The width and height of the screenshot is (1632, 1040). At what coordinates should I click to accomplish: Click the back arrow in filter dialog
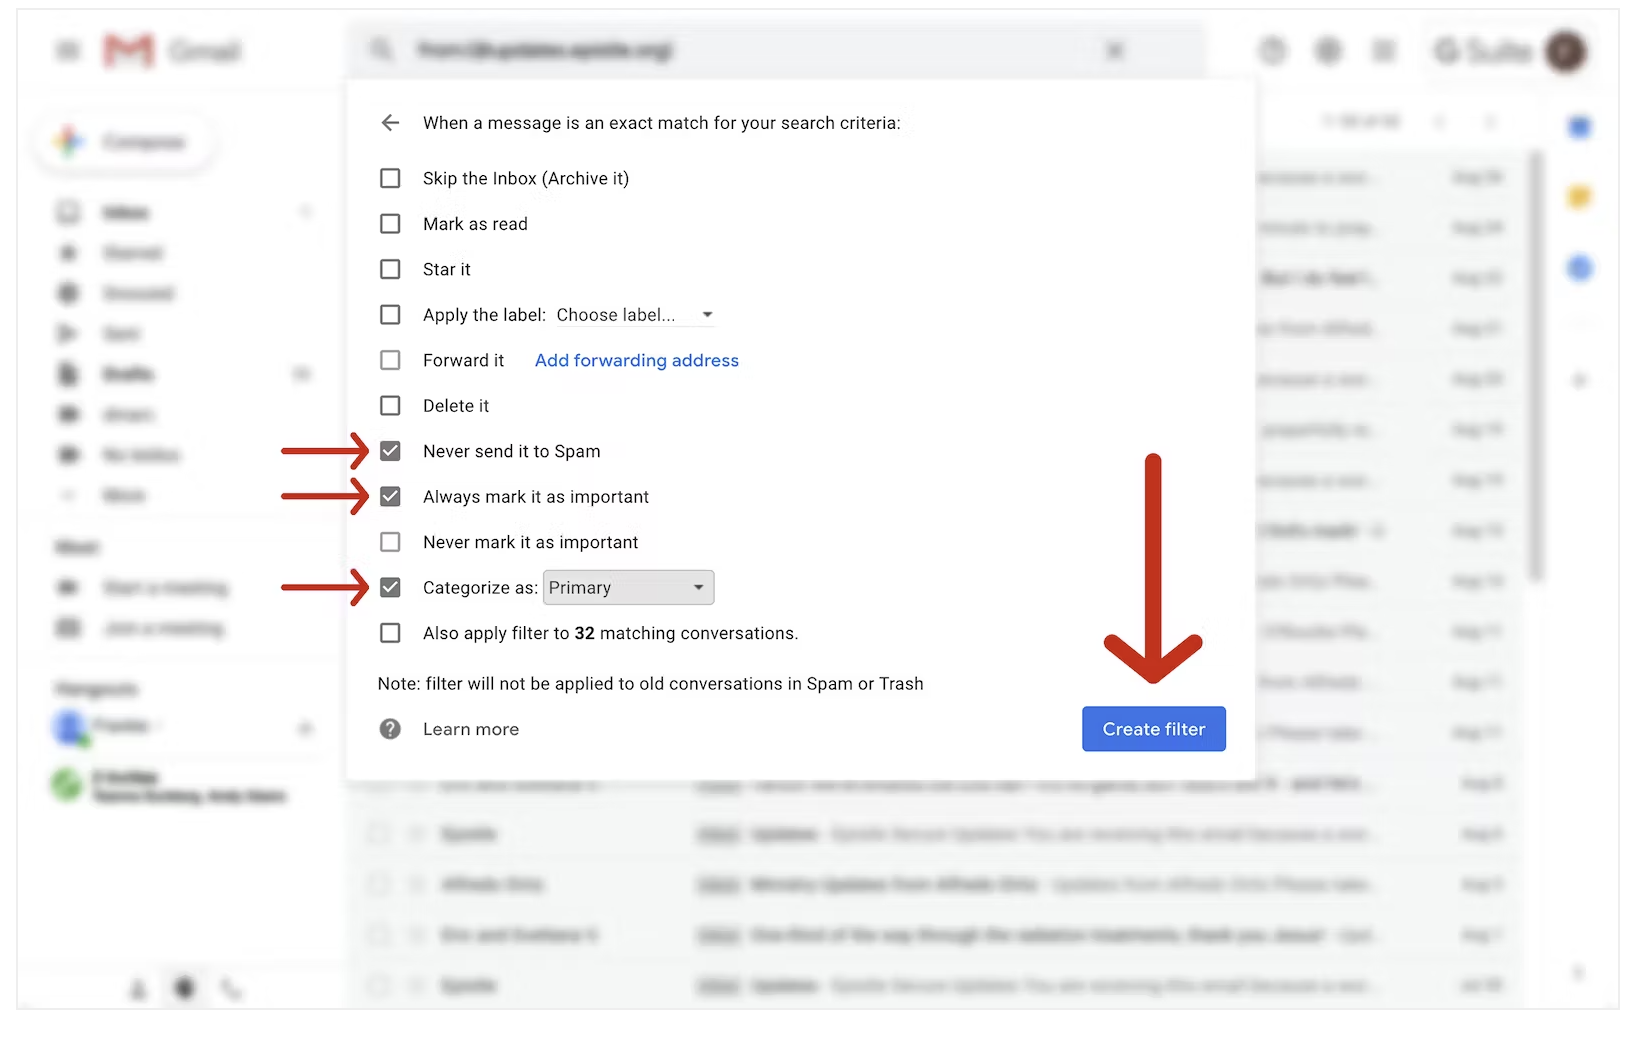[x=390, y=123]
